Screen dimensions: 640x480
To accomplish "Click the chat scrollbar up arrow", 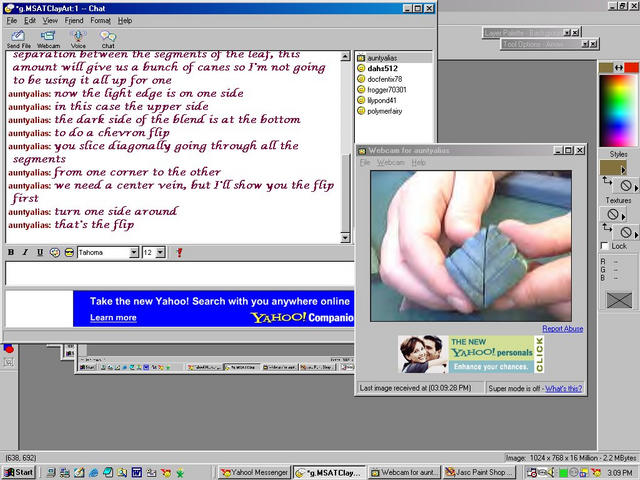I will click(345, 56).
